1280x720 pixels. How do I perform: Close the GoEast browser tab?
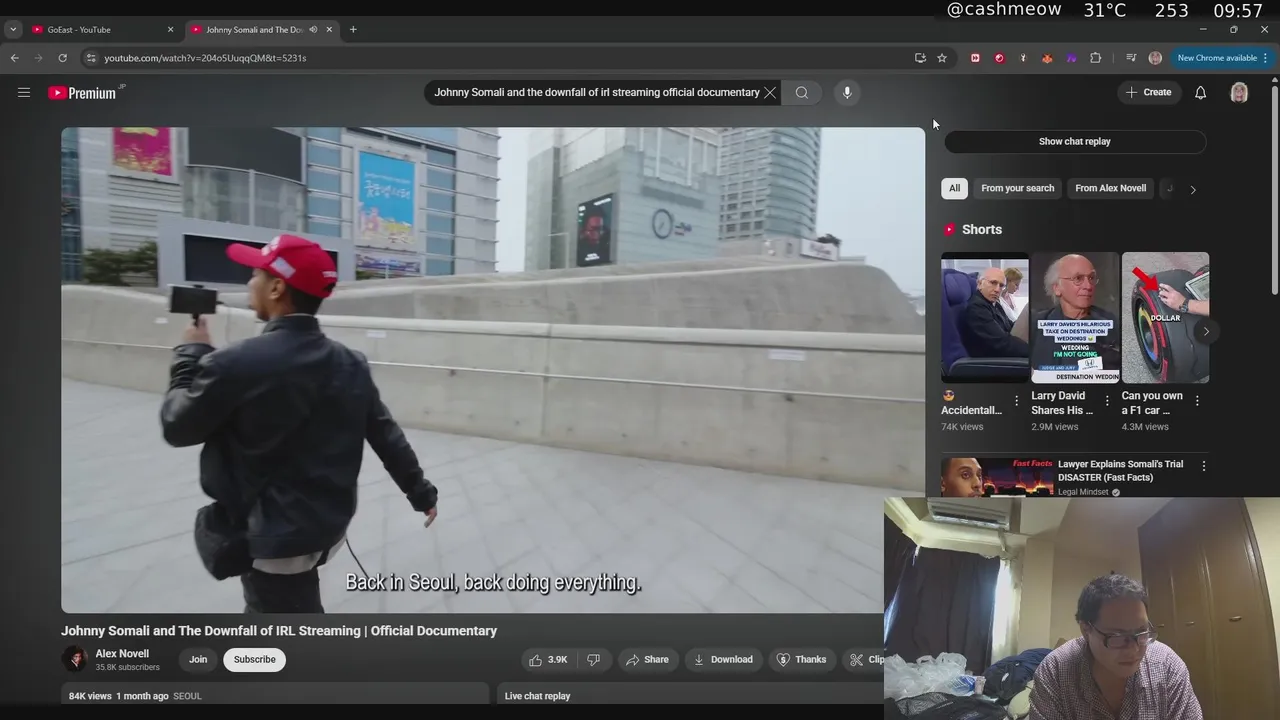click(x=170, y=30)
